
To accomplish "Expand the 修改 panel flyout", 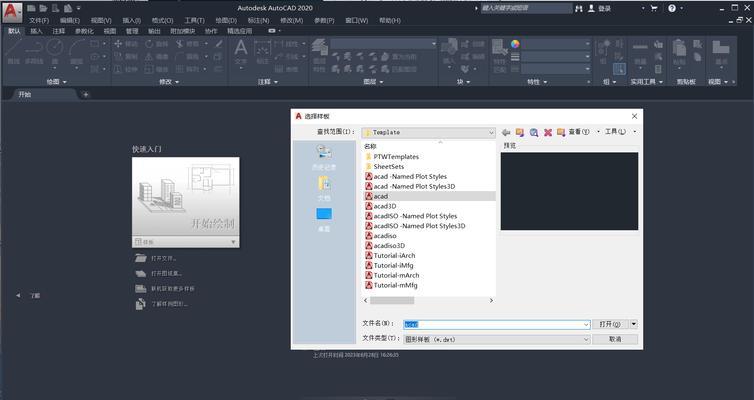I will click(169, 82).
